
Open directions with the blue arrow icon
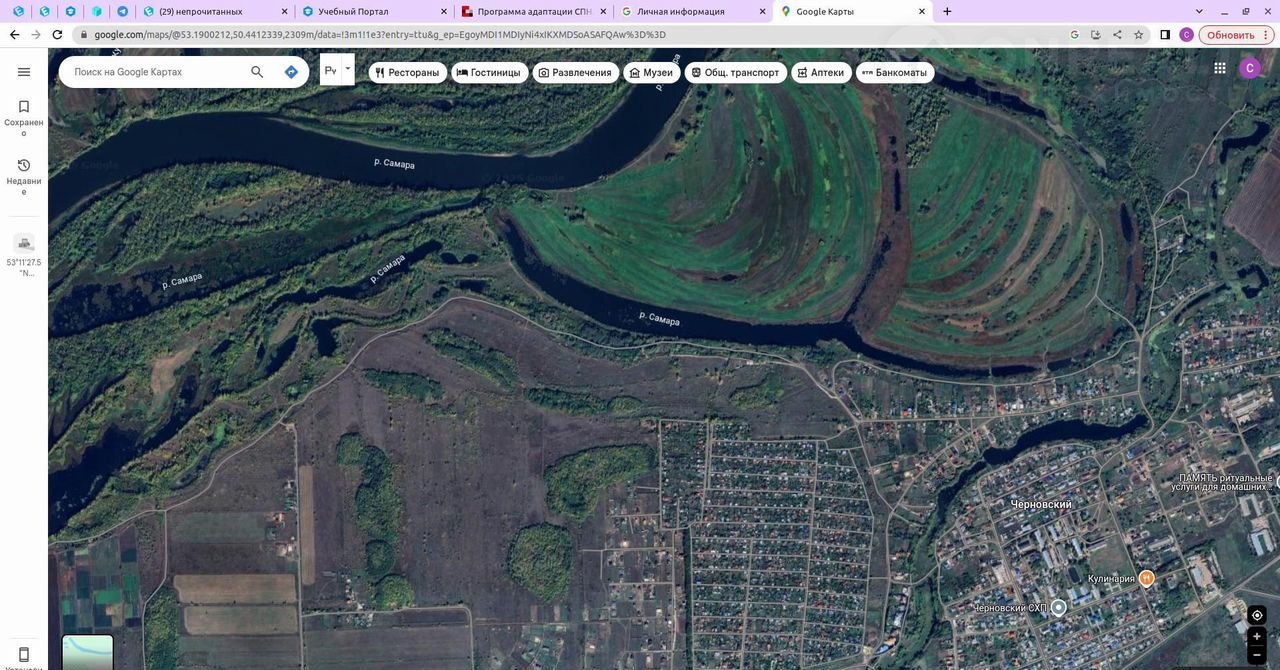[x=291, y=72]
